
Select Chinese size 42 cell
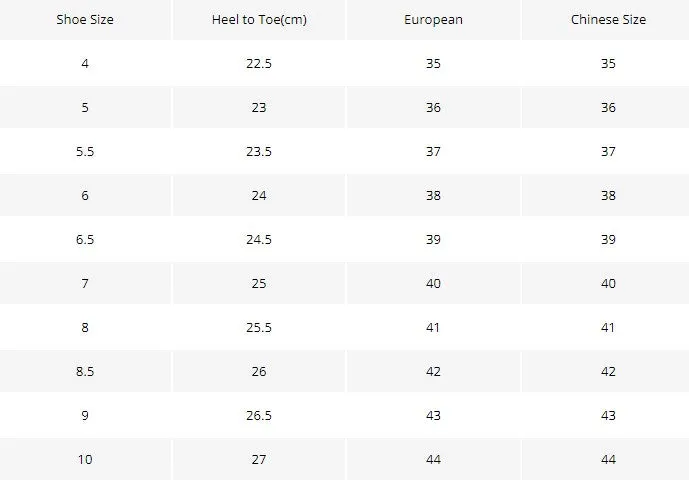608,371
